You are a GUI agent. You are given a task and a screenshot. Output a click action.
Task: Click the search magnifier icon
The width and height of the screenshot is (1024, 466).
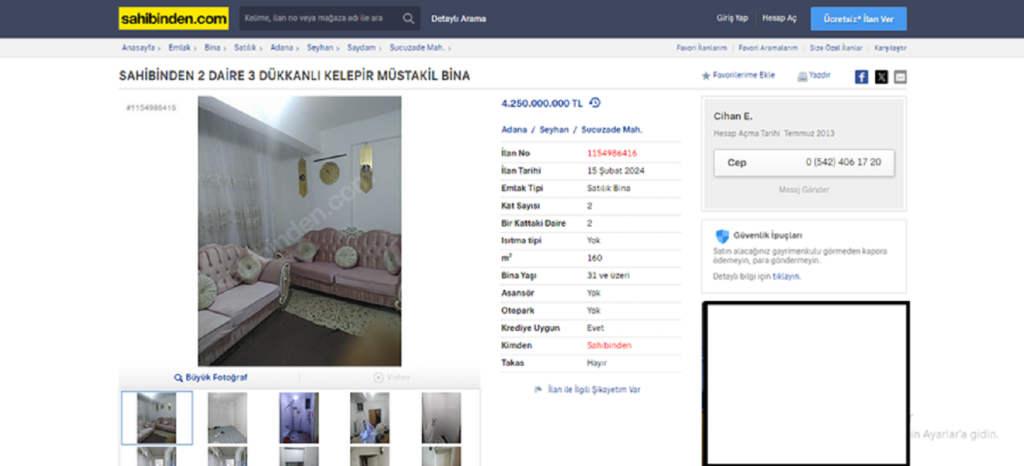coord(409,19)
